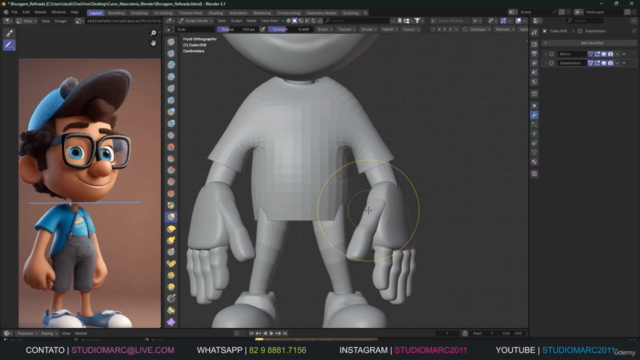Viewport: 640px width, 360px height.
Task: Select the Snake Hook sculpt brush
Action: click(171, 240)
